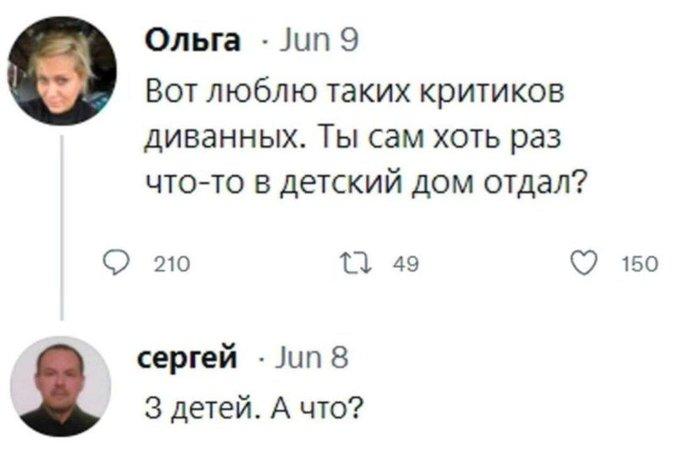Retweet Ольга's tweet using the arrows icon
Screen dimensions: 680x453
(x=369, y=263)
